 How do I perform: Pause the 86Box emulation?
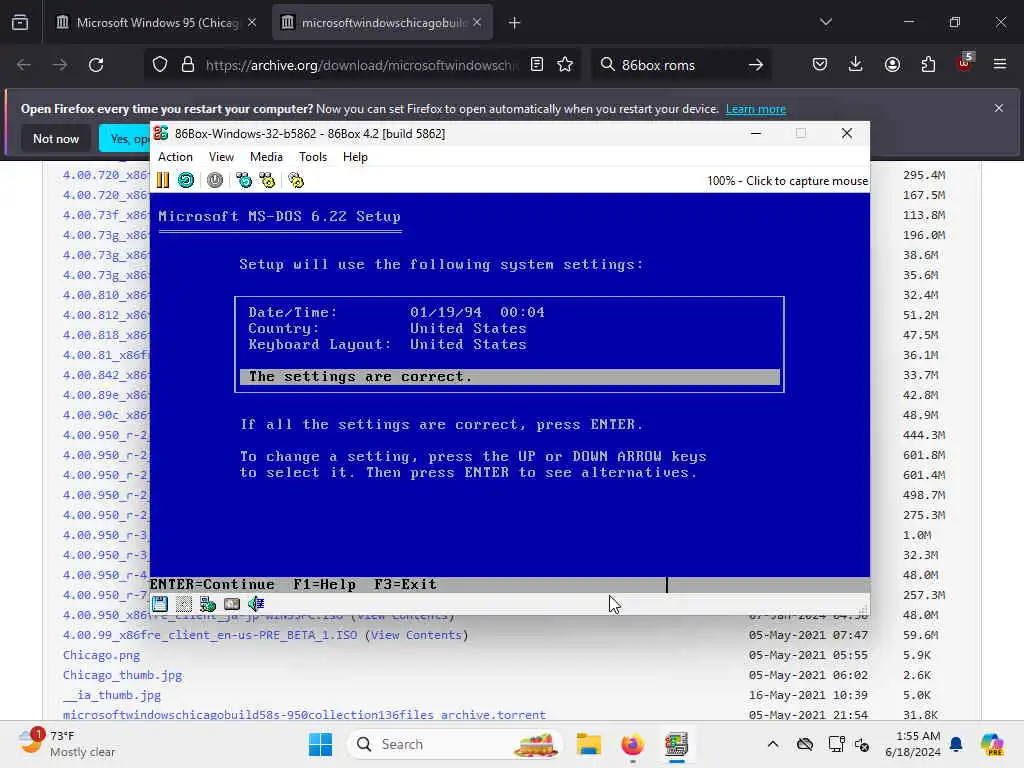[x=163, y=180]
